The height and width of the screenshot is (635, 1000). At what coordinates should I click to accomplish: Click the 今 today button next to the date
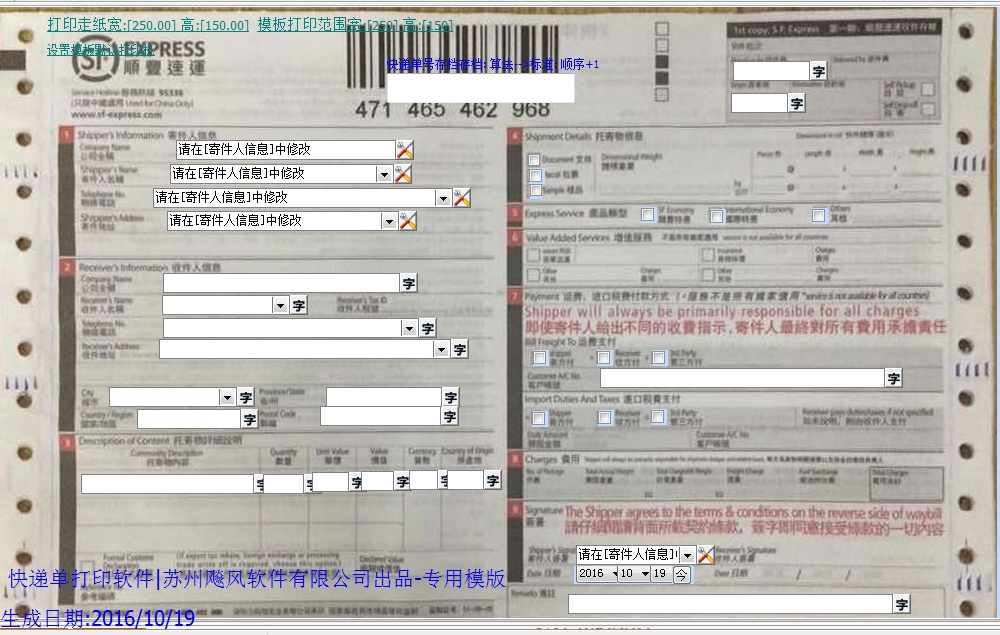pyautogui.click(x=682, y=574)
